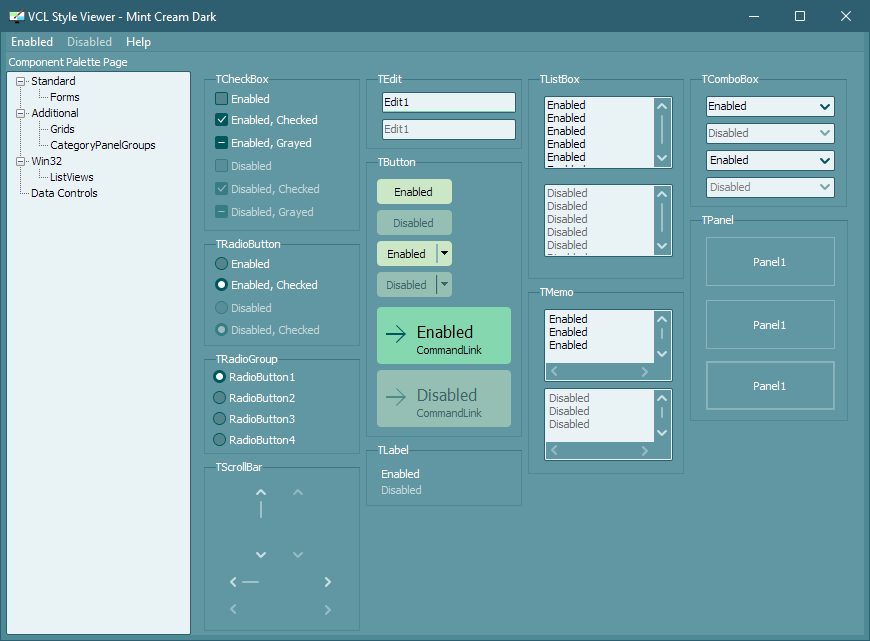Click down arrow of the disabled TListBox scrollbar
The image size is (870, 641).
pyautogui.click(x=661, y=245)
